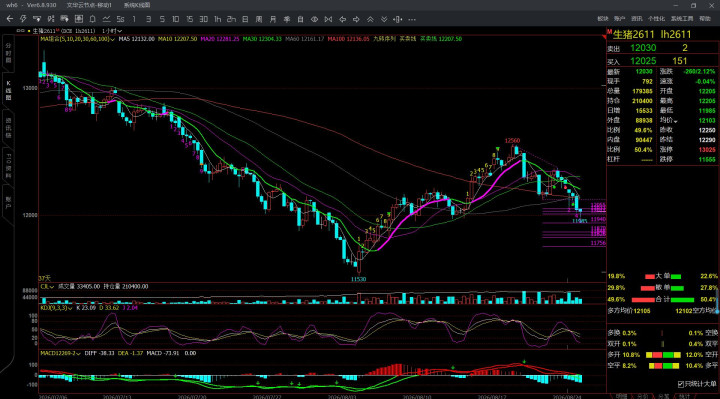This screenshot has width=720, height=399.
Task: Toggle the eye display icon in toolbar
Action: click(315, 19)
